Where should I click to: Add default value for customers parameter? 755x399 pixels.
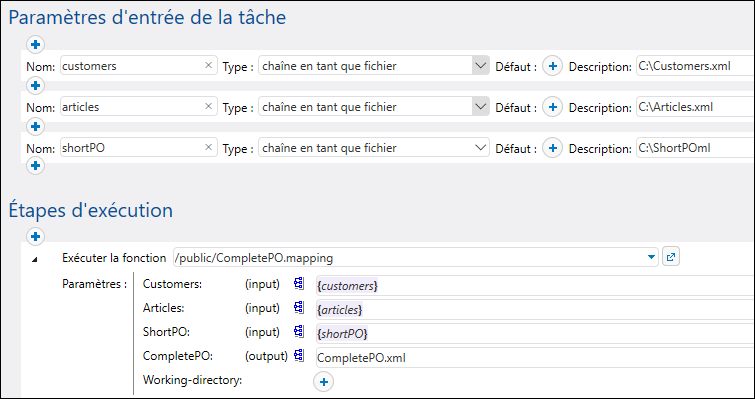552,66
